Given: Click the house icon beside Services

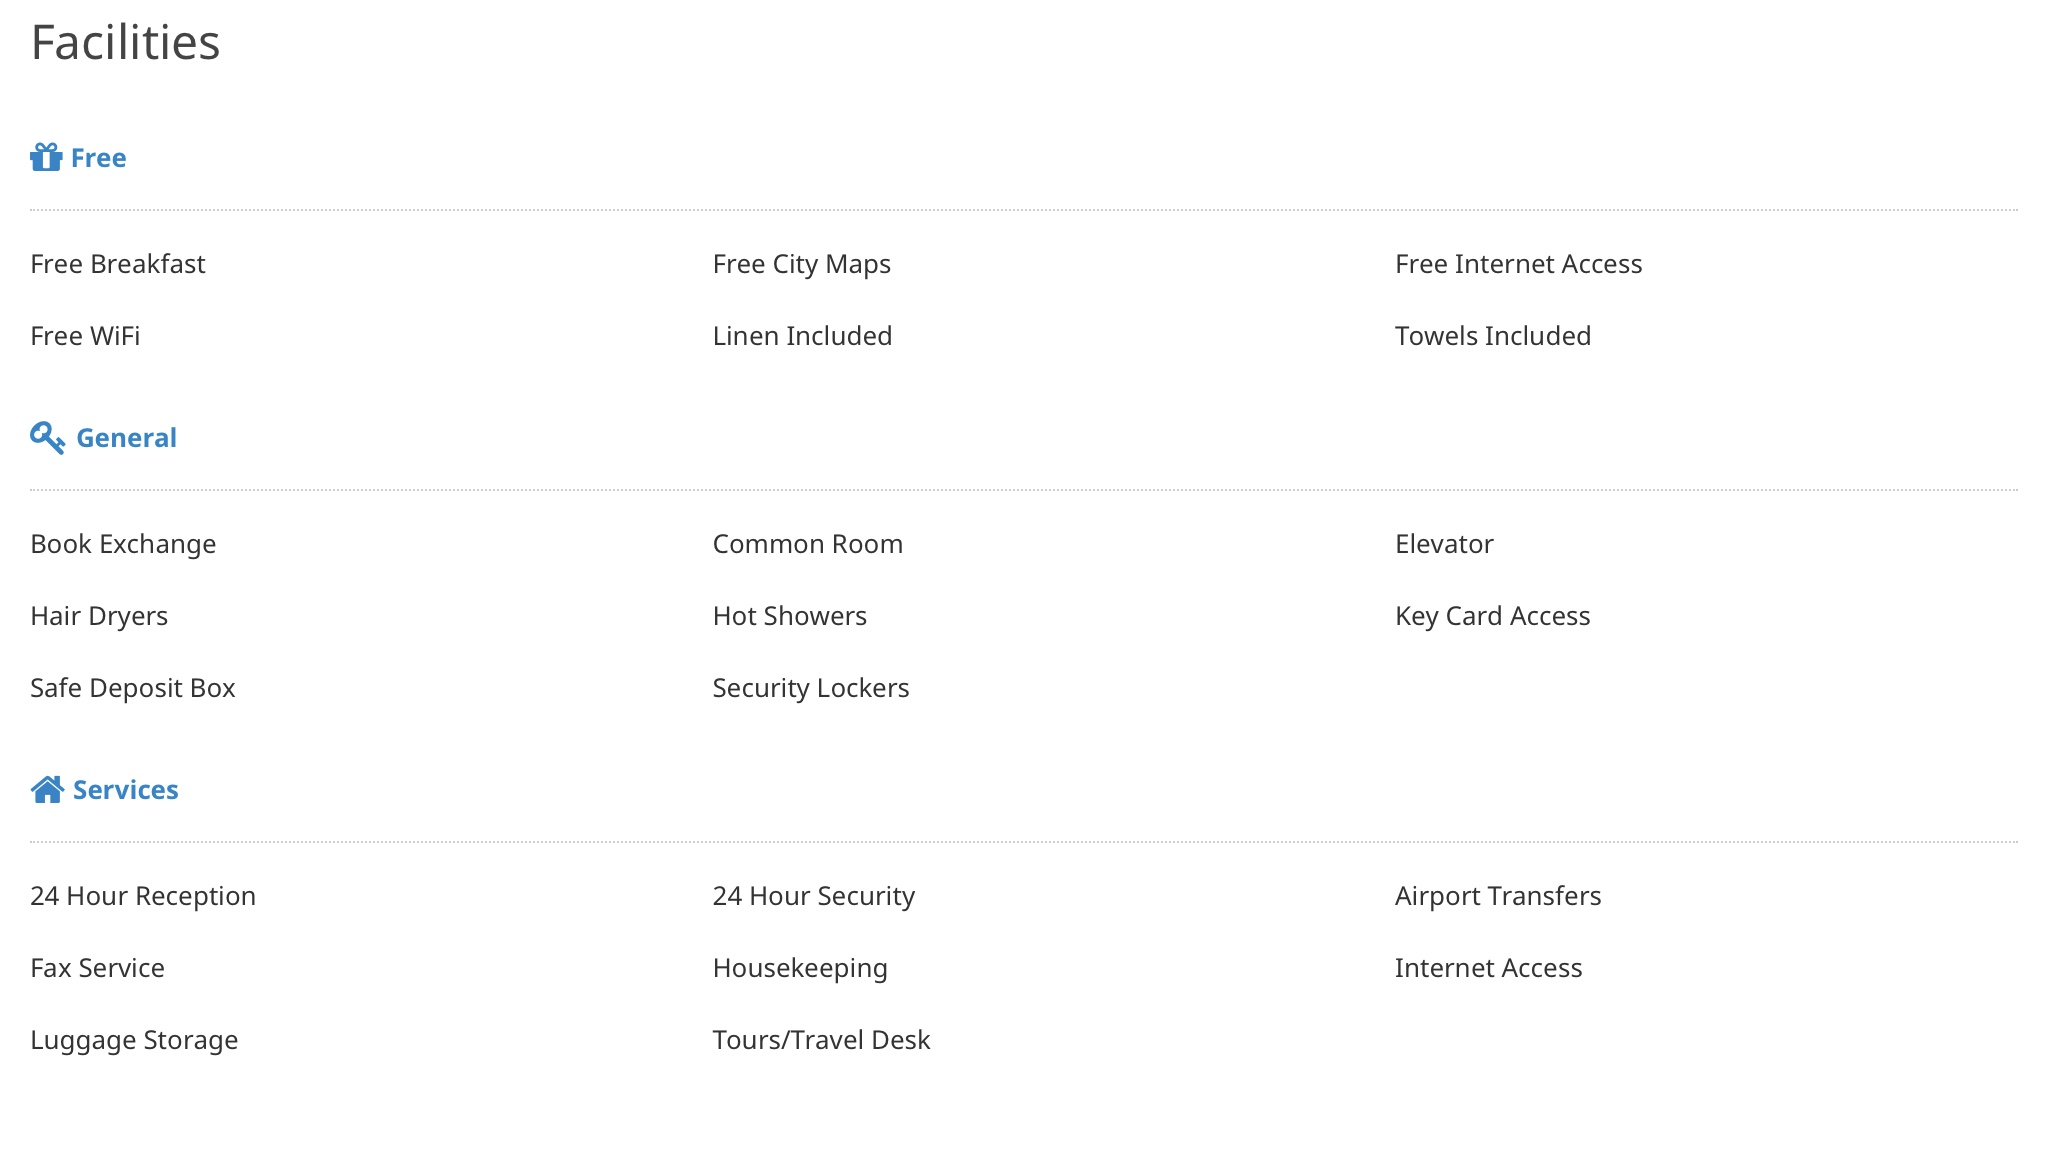Looking at the screenshot, I should [47, 790].
